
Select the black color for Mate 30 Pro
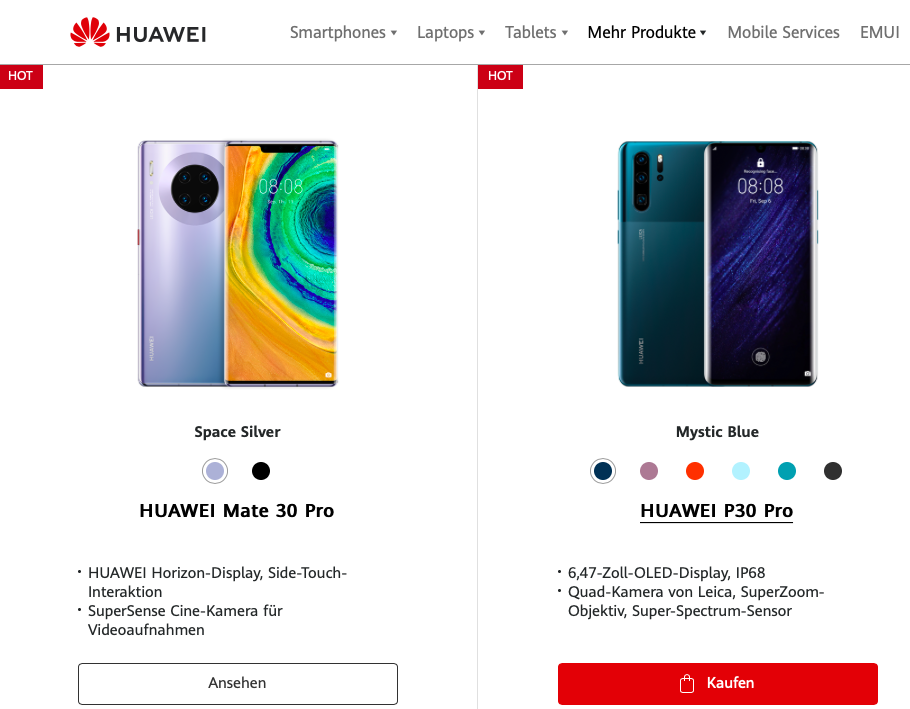(261, 471)
